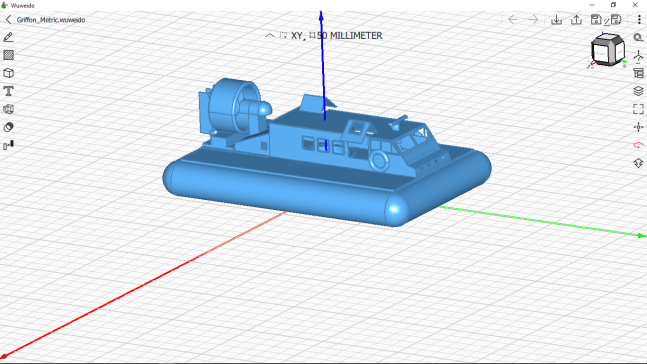The image size is (647, 364).
Task: Undo with the left arrow
Action: (513, 19)
